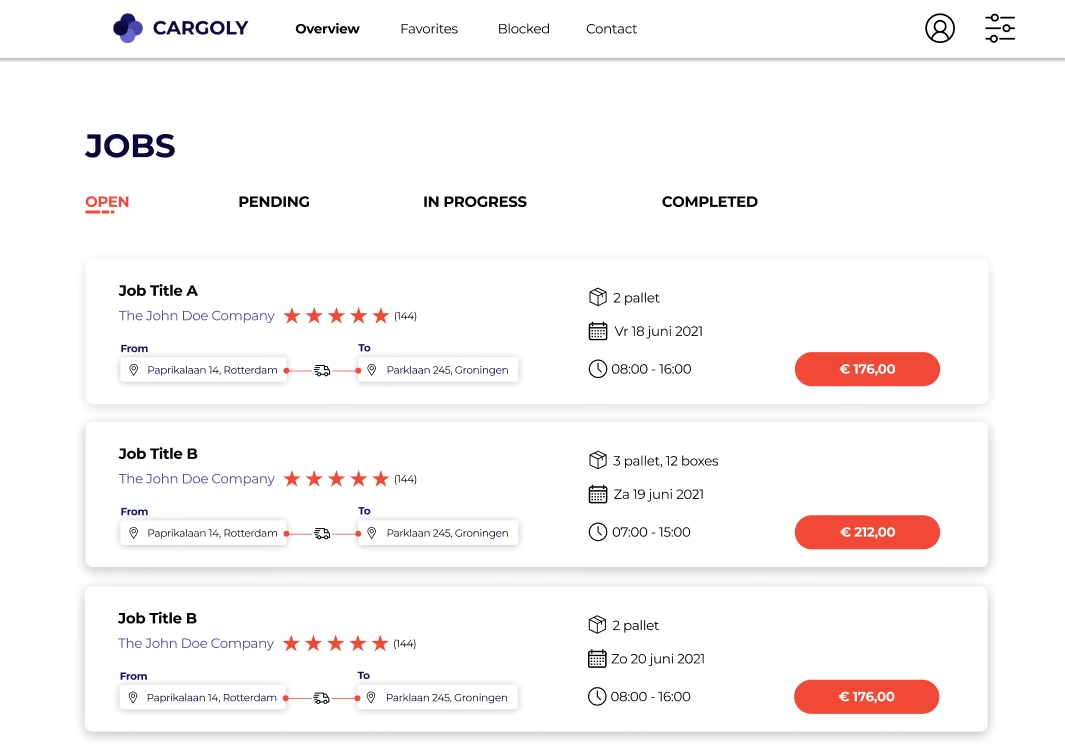Click the truck icon between From and To addresses
Screen dimensions: 1065x755
coord(322,369)
